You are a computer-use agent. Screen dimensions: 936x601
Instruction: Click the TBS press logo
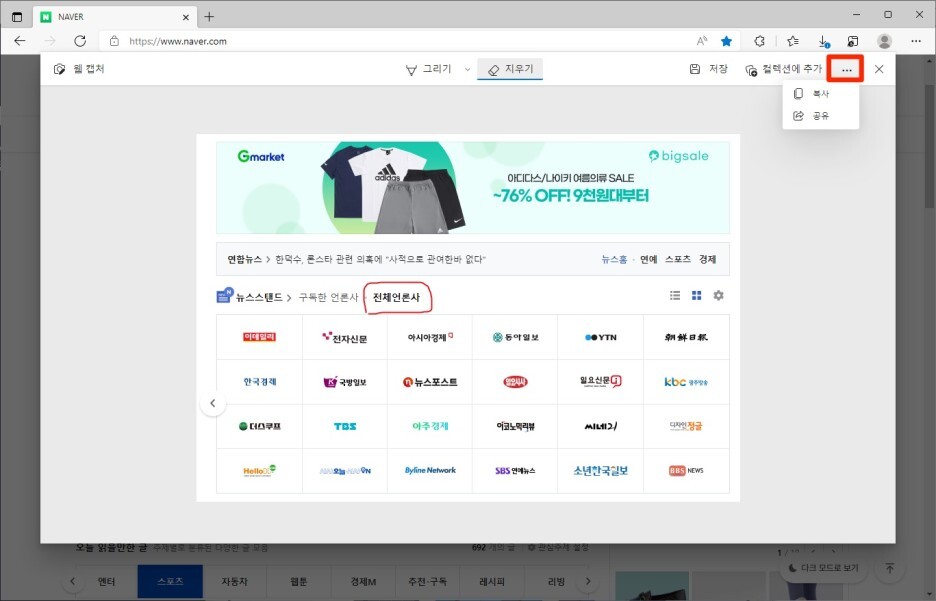coord(345,426)
